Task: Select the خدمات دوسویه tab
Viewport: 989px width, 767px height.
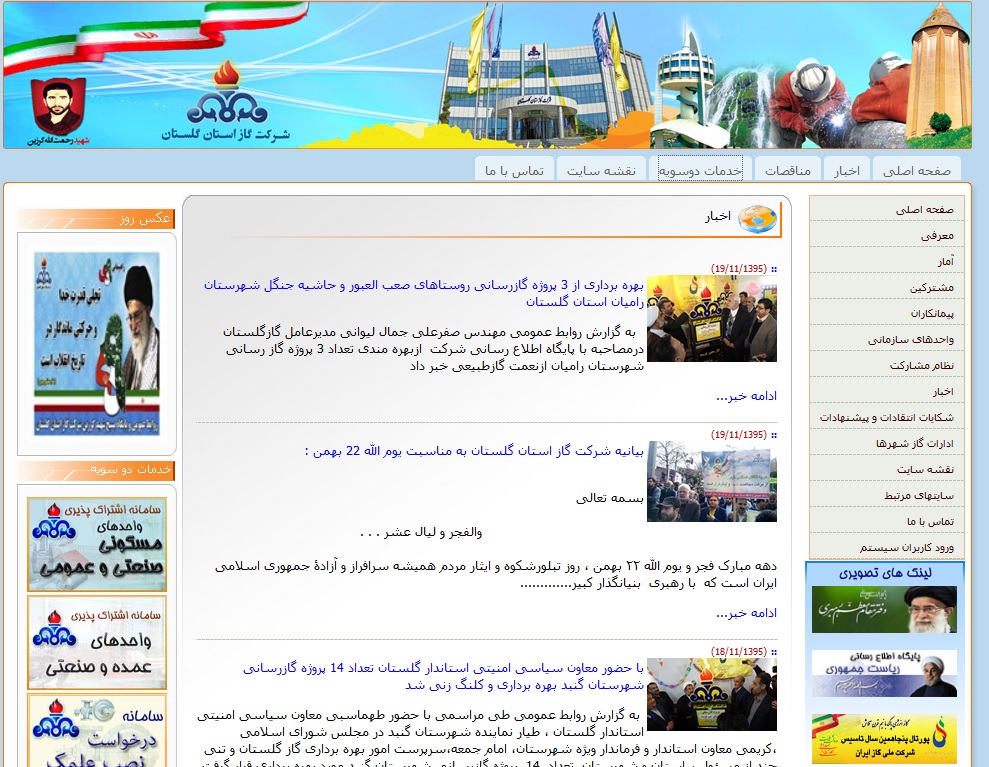Action: (700, 171)
